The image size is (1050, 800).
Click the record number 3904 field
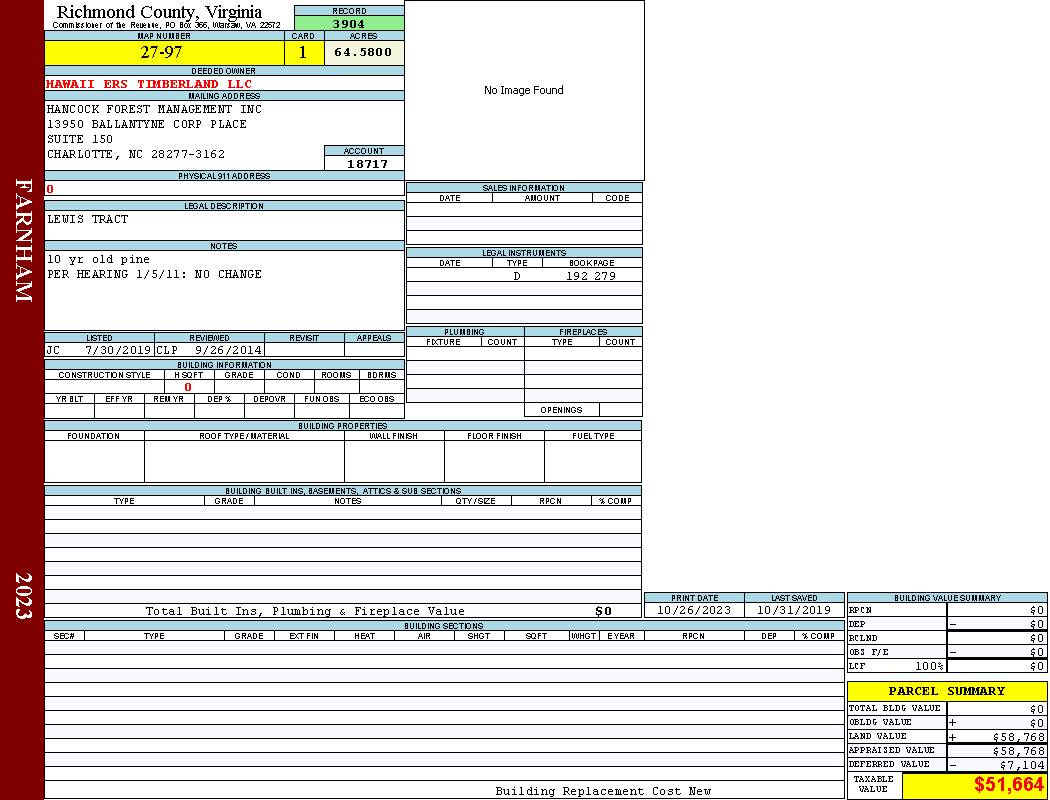click(349, 24)
